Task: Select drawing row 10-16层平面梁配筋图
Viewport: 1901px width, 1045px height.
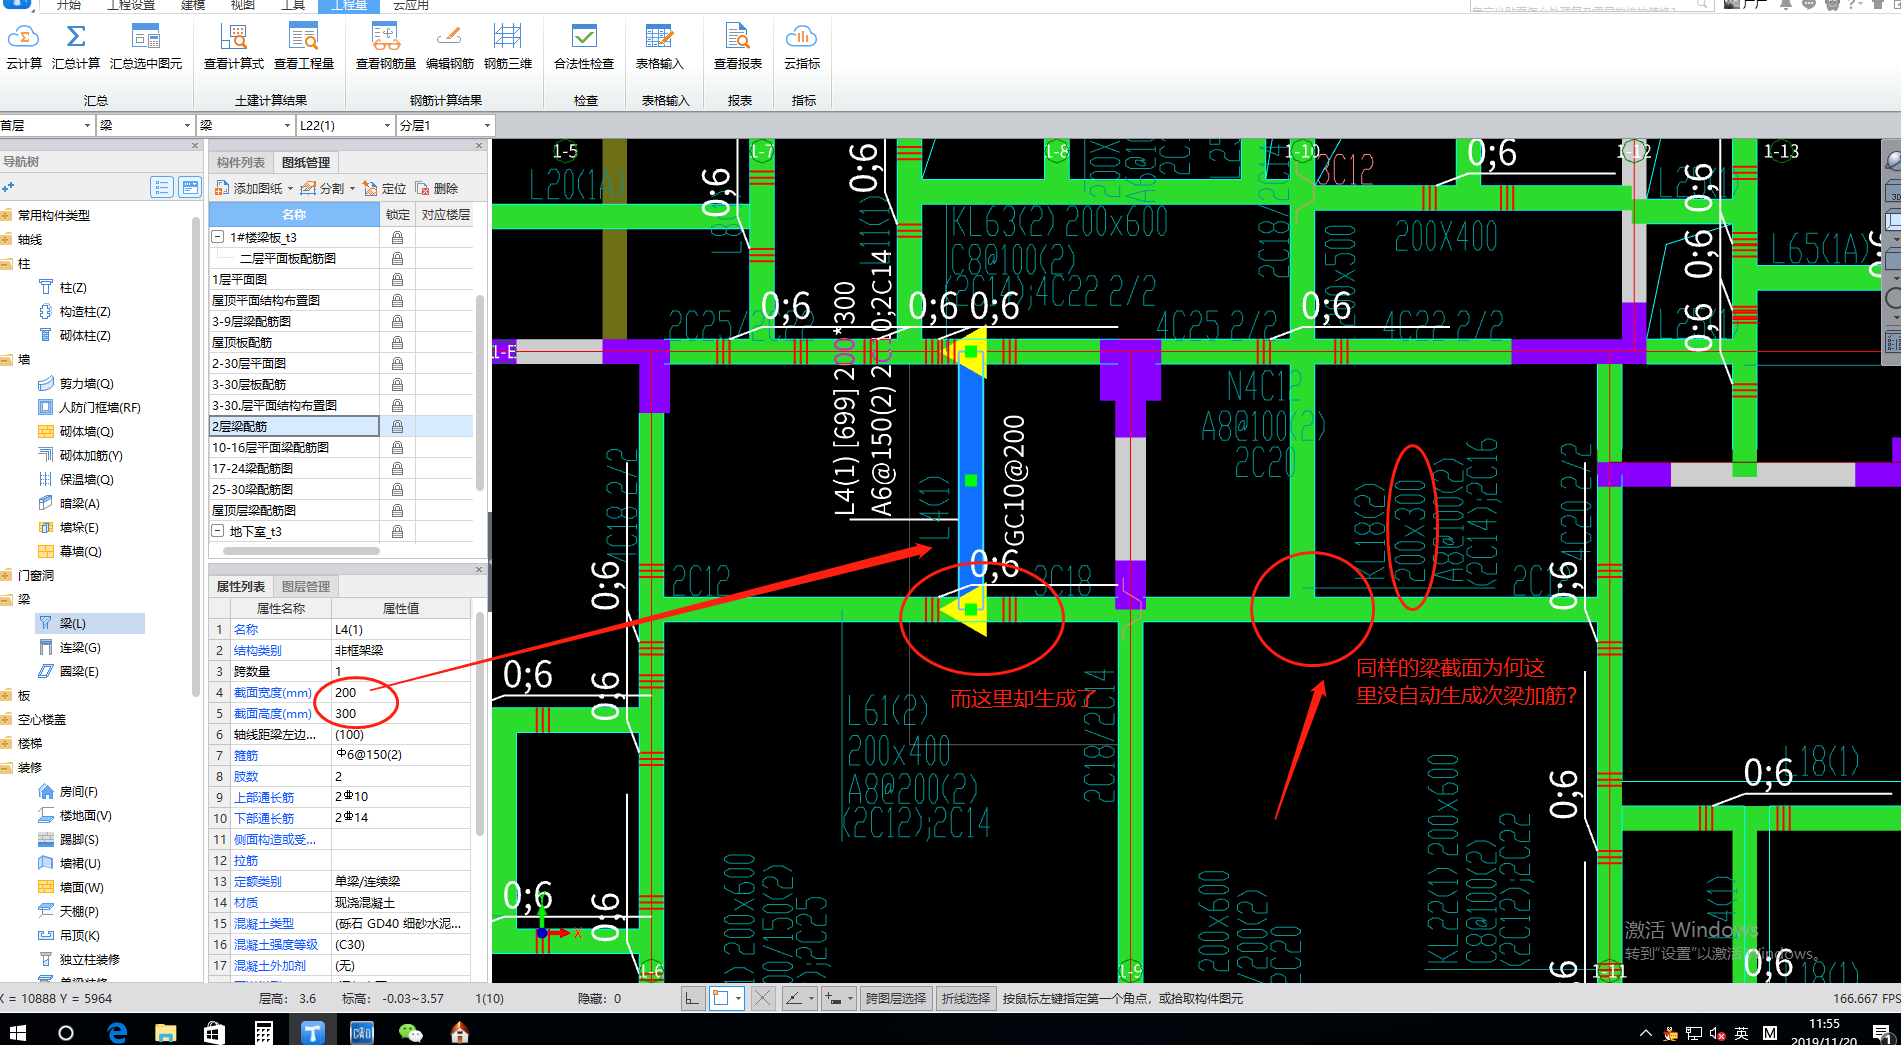Action: tap(294, 447)
